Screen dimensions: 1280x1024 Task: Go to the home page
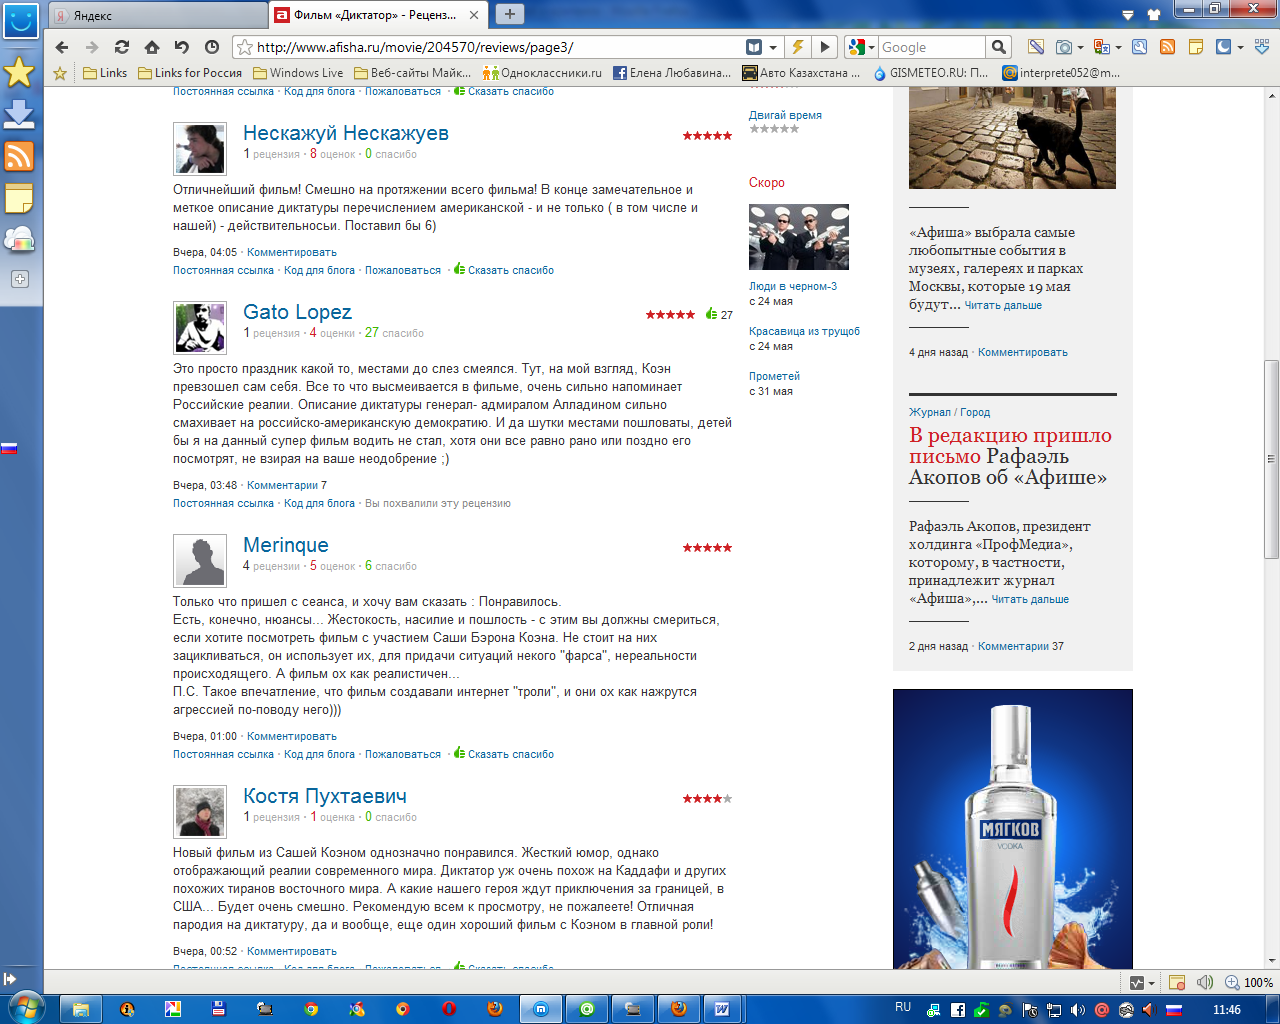tap(152, 47)
